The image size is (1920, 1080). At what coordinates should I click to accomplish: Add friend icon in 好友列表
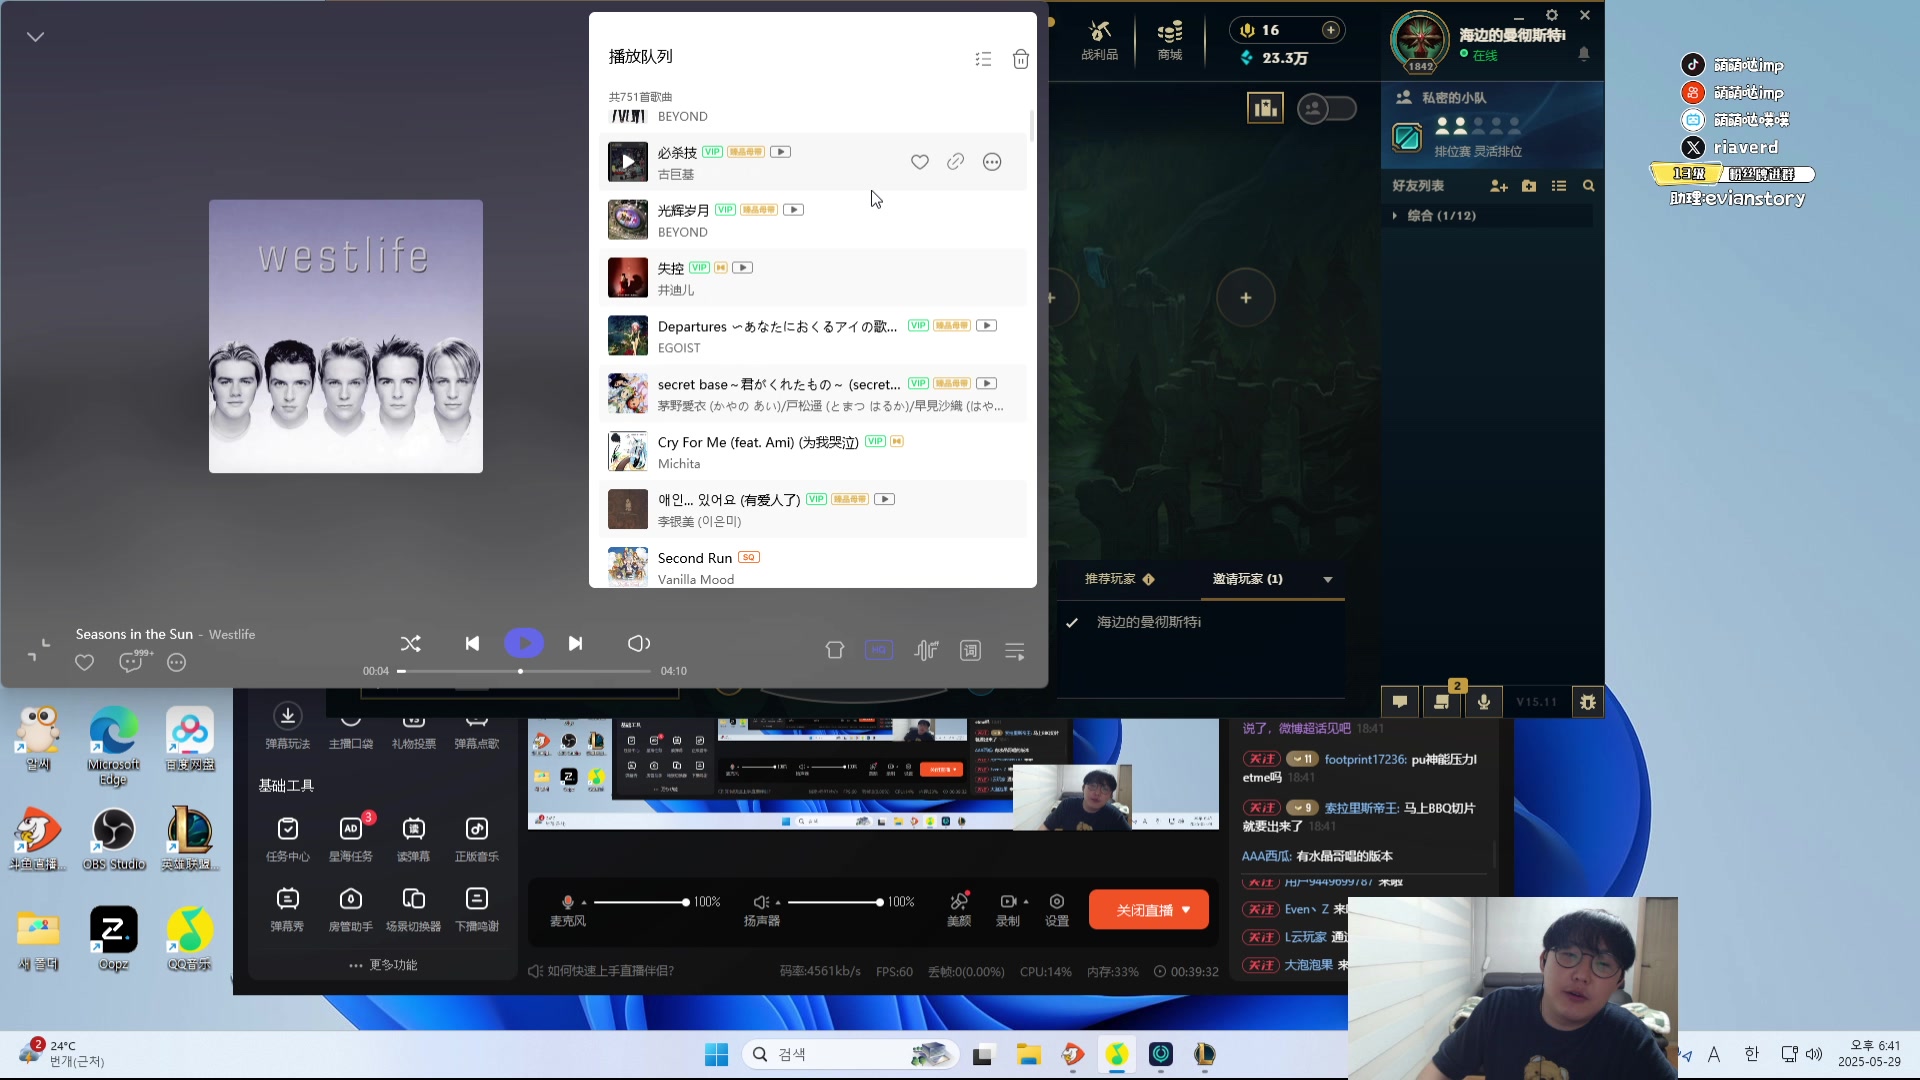[x=1498, y=186]
